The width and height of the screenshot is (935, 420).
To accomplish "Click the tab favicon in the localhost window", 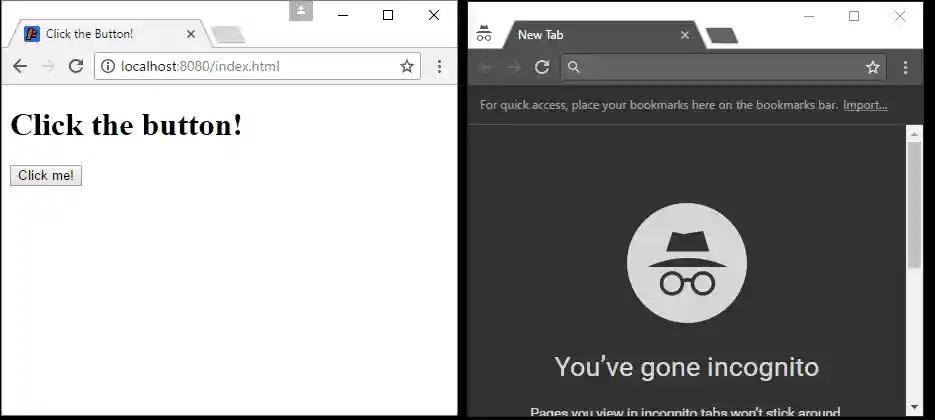I will pyautogui.click(x=32, y=34).
